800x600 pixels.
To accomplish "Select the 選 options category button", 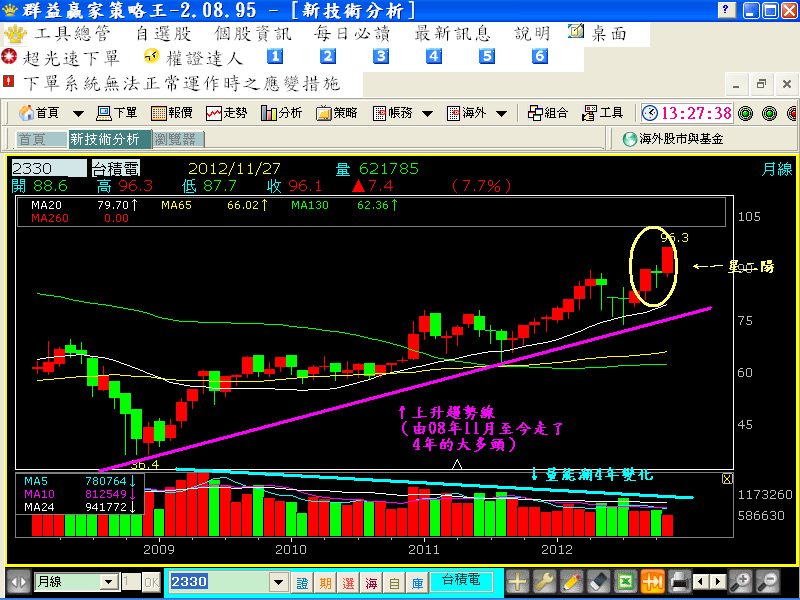I will pos(348,582).
